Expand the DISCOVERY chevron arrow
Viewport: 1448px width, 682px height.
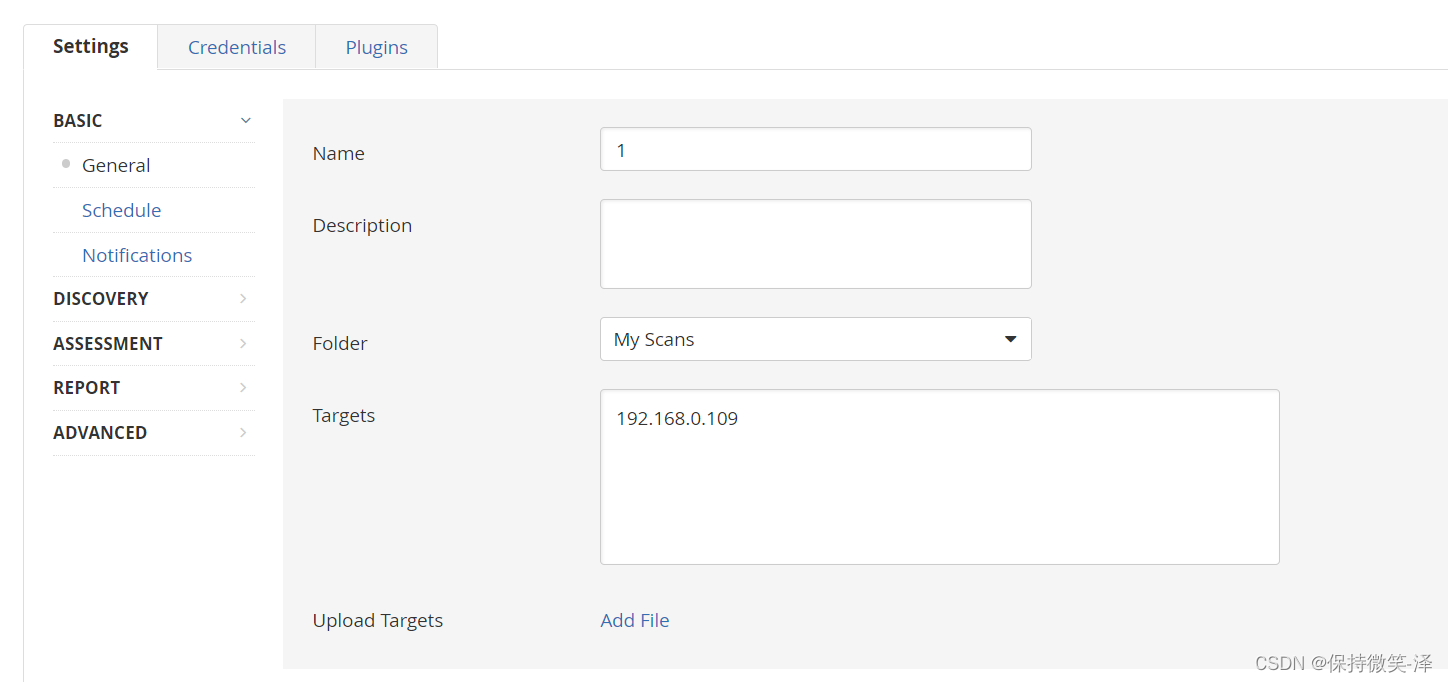[243, 299]
